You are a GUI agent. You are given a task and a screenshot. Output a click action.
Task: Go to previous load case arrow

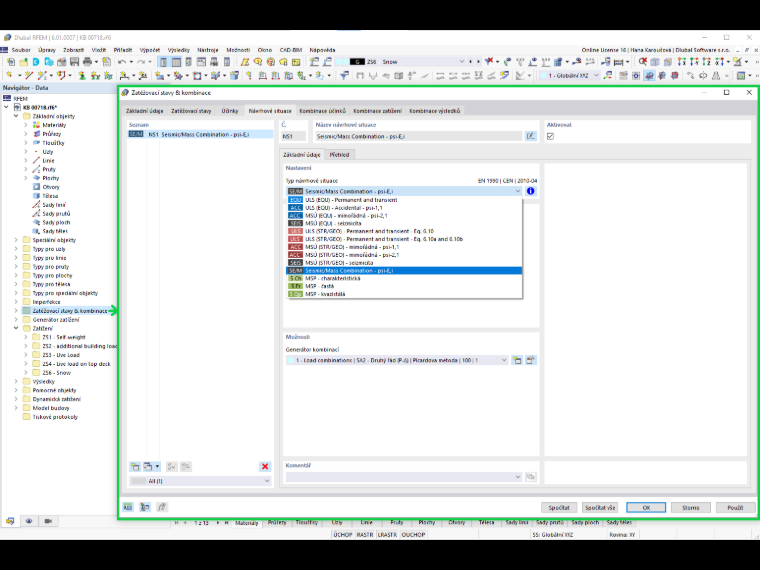tap(470, 62)
